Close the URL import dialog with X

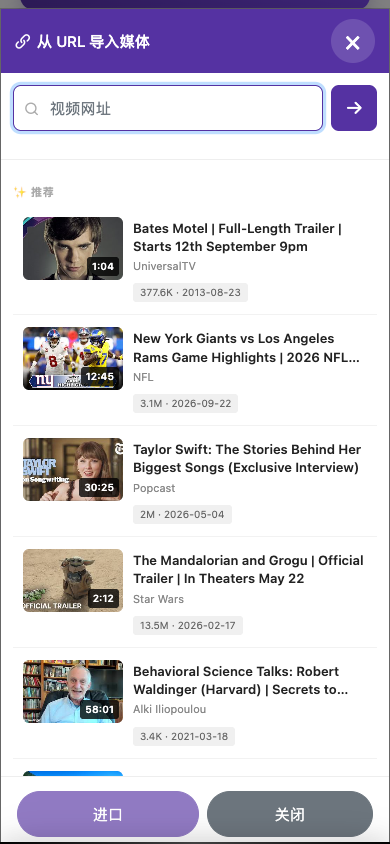click(x=352, y=41)
